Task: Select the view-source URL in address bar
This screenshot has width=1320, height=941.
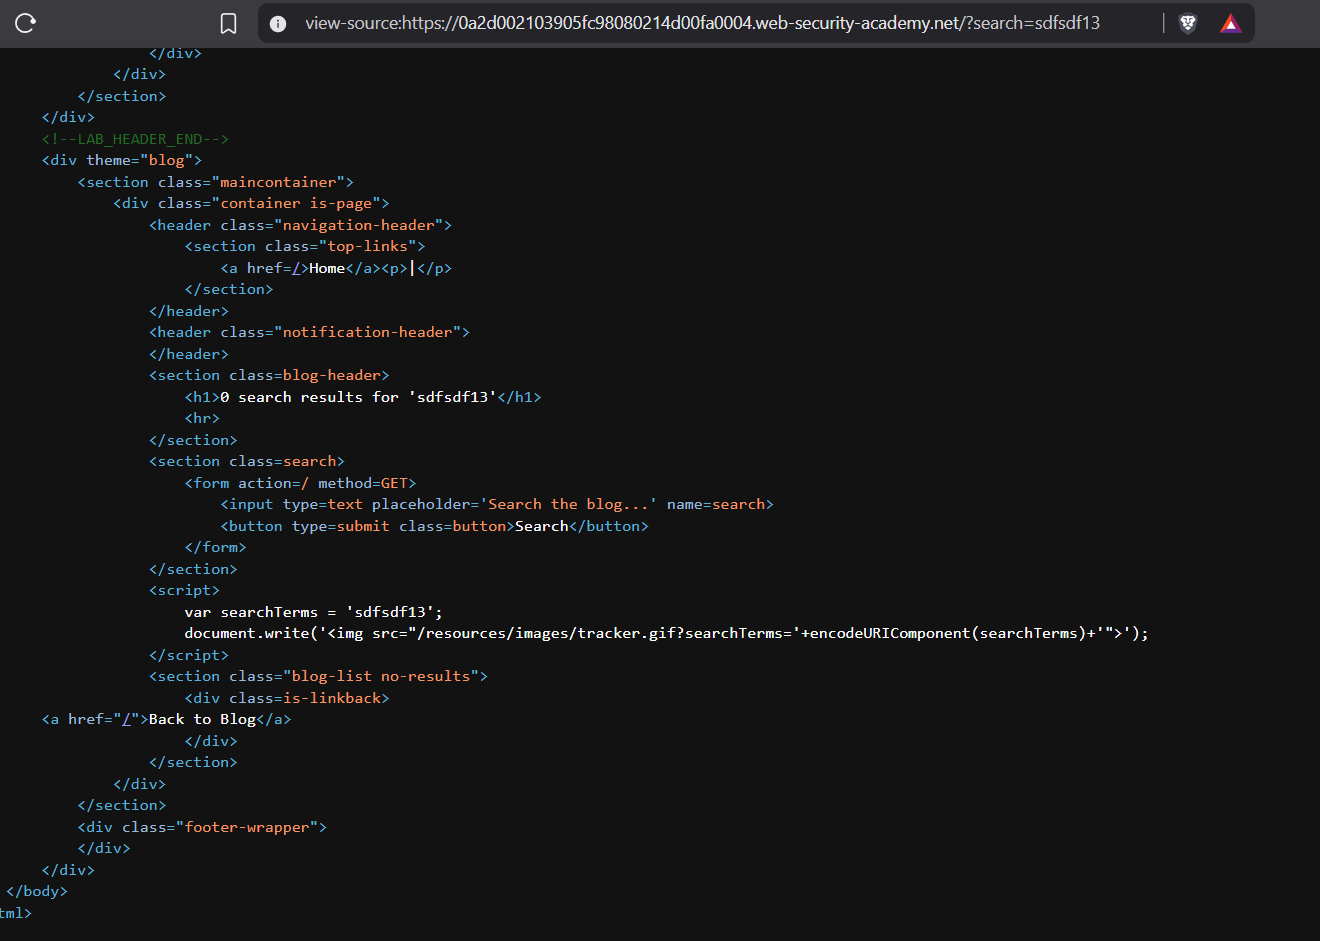Action: point(702,23)
